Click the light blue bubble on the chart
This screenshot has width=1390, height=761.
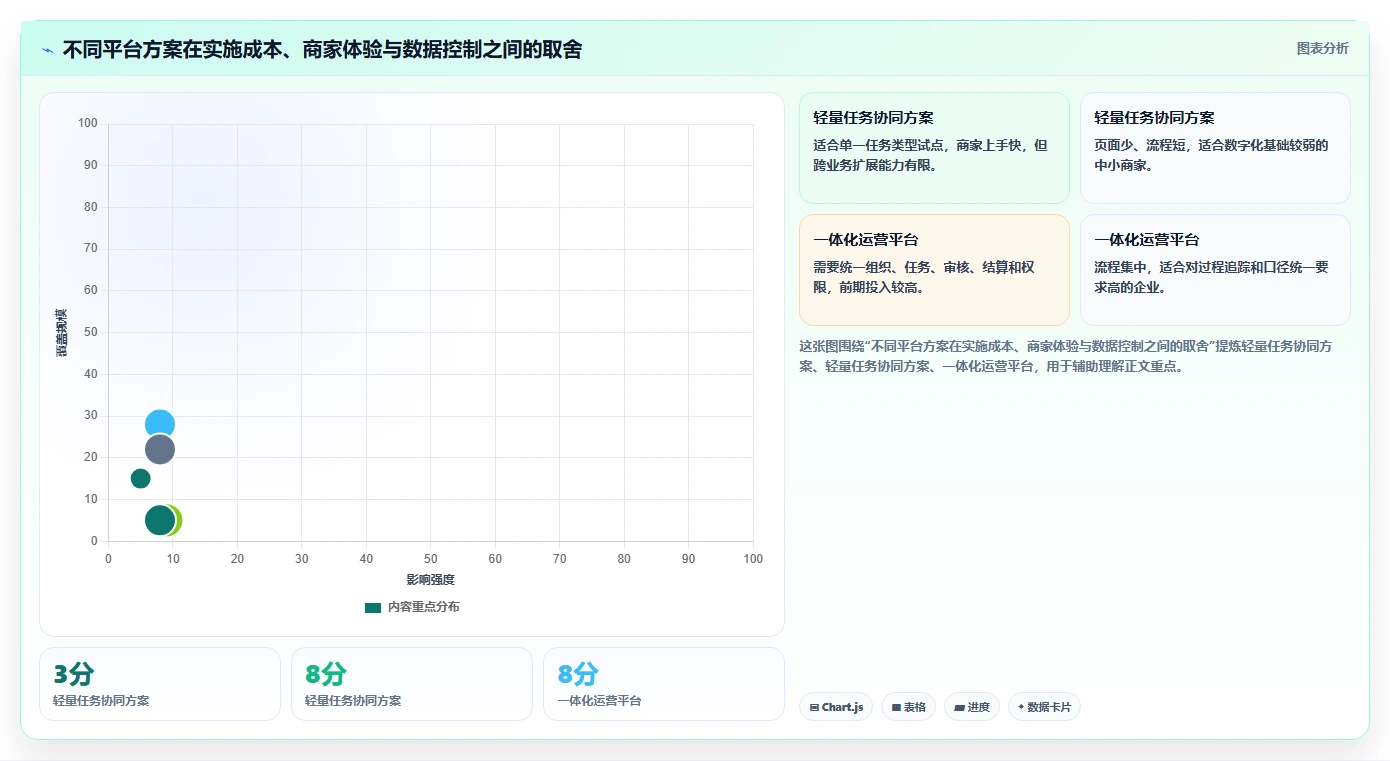point(160,421)
